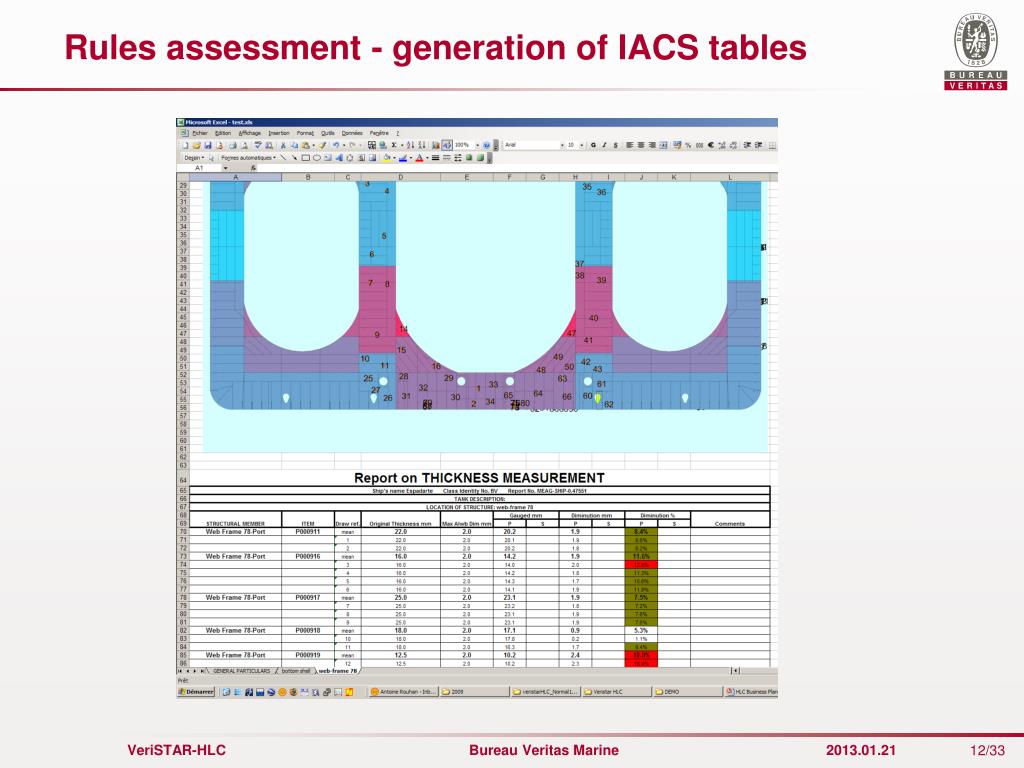Open the Name Box dropdown arrow
Image resolution: width=1024 pixels, height=768 pixels.
pyautogui.click(x=226, y=168)
